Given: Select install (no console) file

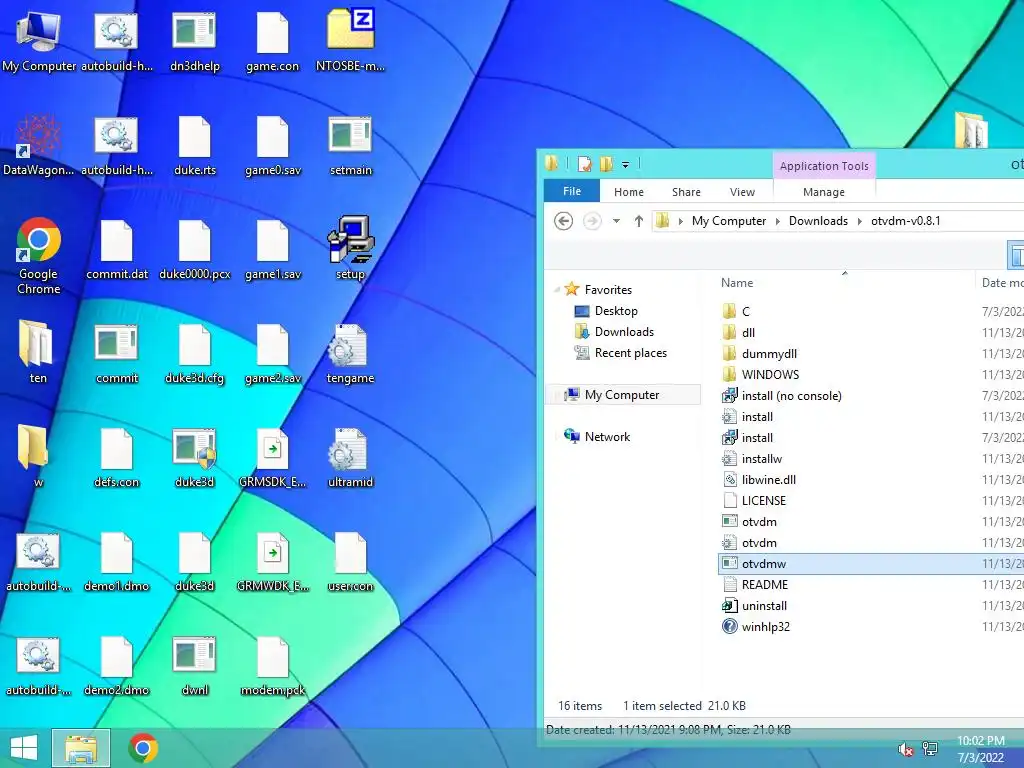Looking at the screenshot, I should pos(782,395).
